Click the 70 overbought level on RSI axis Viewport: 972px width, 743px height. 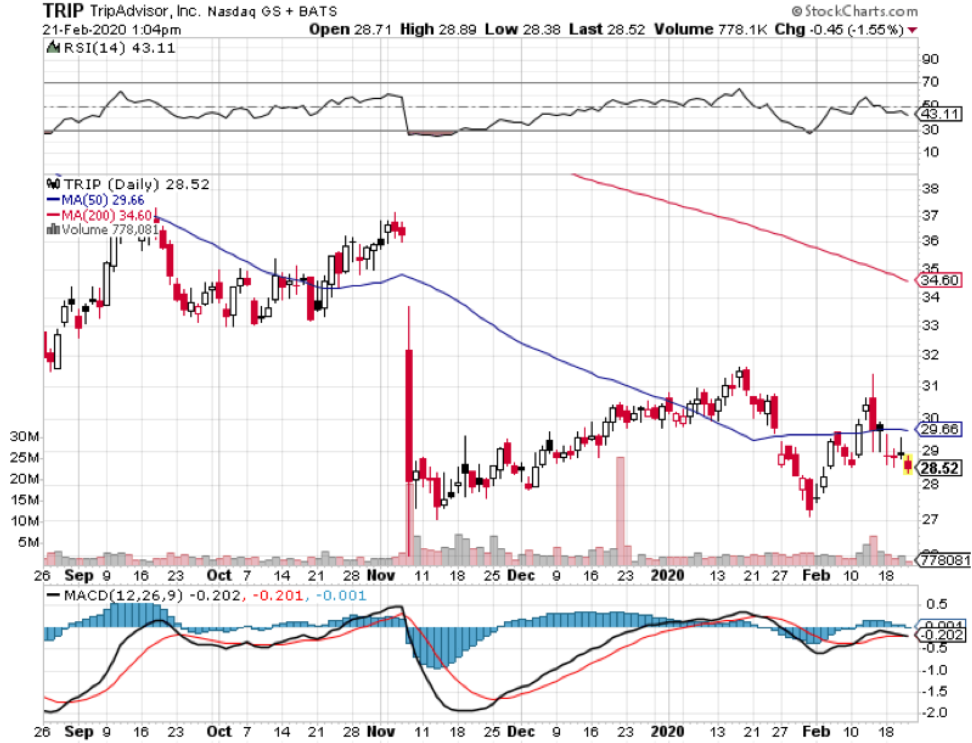pos(930,82)
